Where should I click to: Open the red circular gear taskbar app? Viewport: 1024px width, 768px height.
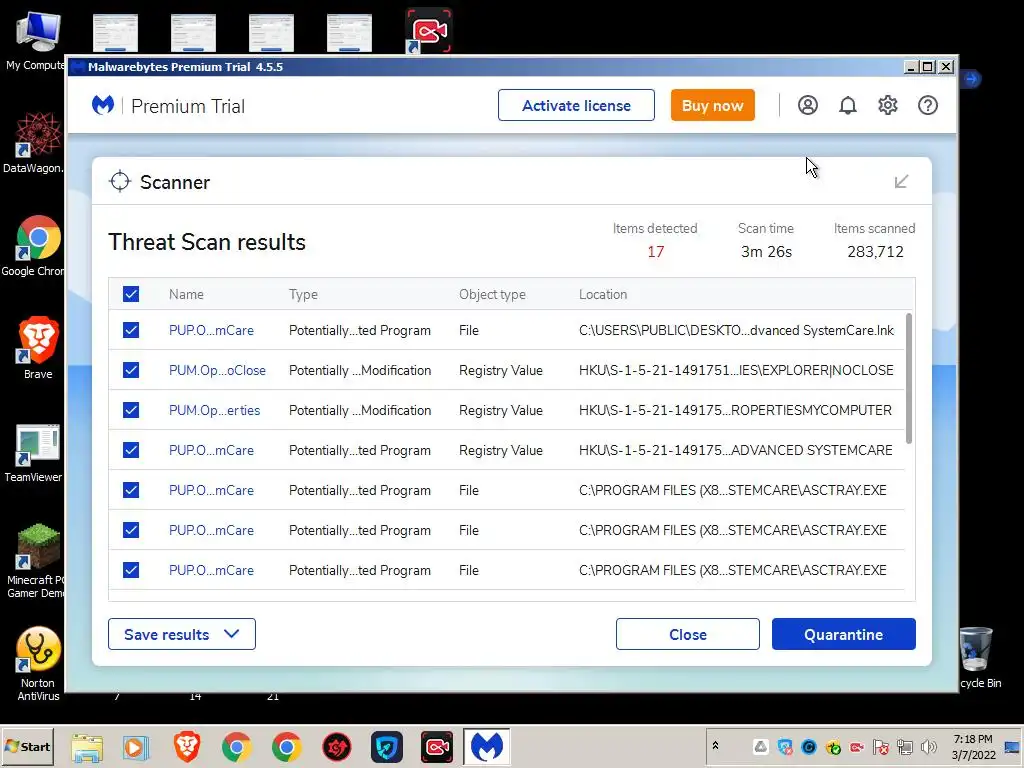coord(336,747)
